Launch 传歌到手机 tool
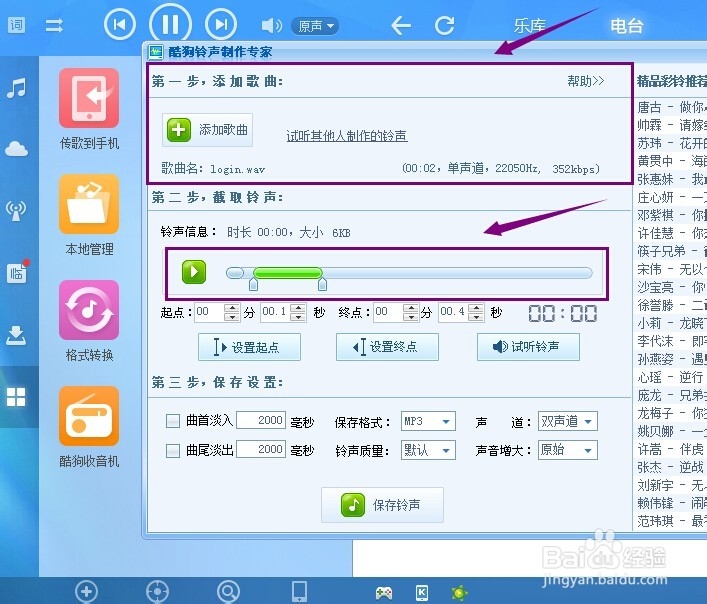The width and height of the screenshot is (707, 604). coord(89,109)
